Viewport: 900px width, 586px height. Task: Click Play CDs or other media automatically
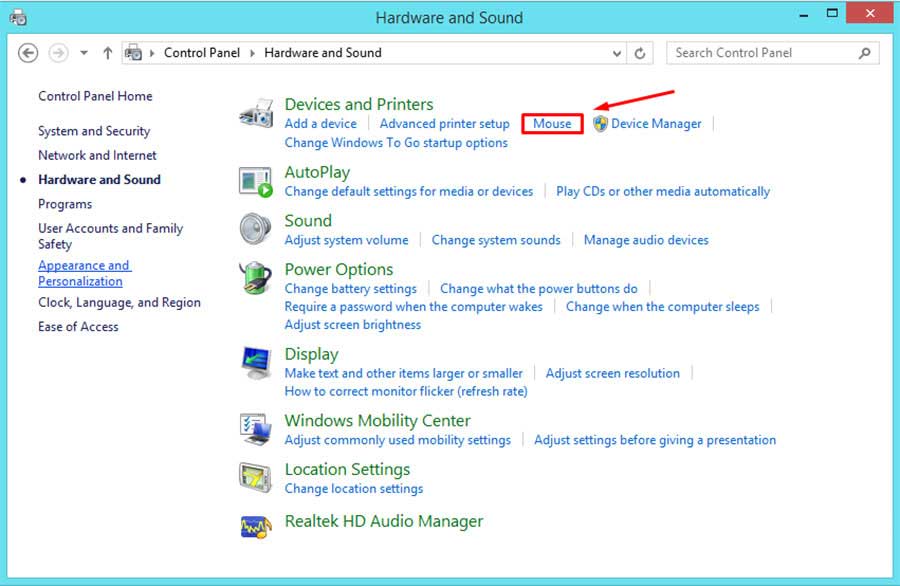pyautogui.click(x=663, y=192)
